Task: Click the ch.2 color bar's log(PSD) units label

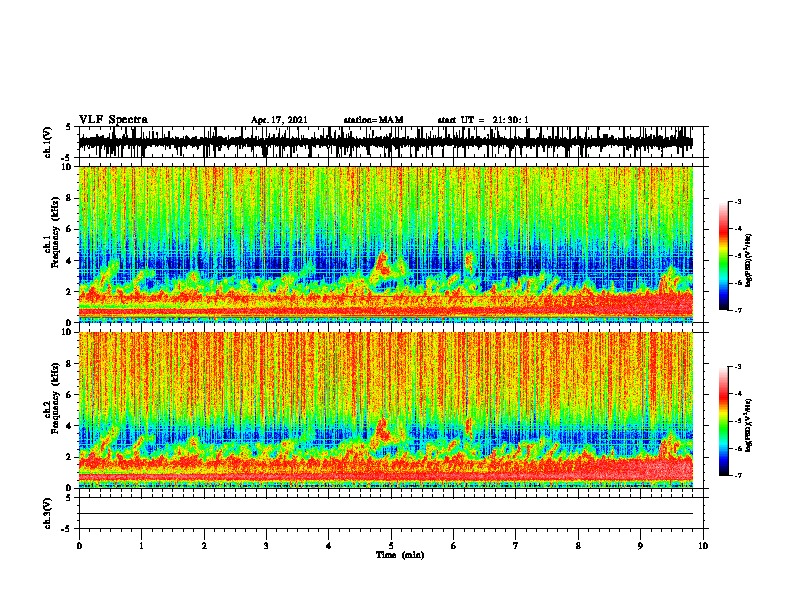Action: pyautogui.click(x=748, y=425)
